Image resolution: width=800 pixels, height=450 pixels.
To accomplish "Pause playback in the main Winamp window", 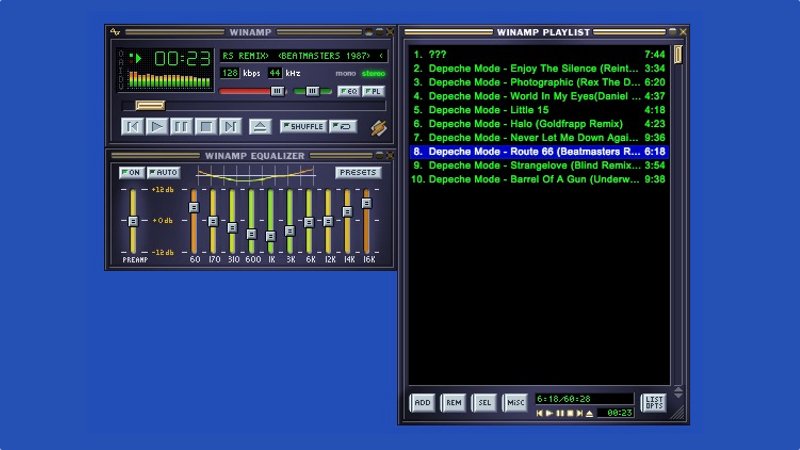I will tap(181, 127).
